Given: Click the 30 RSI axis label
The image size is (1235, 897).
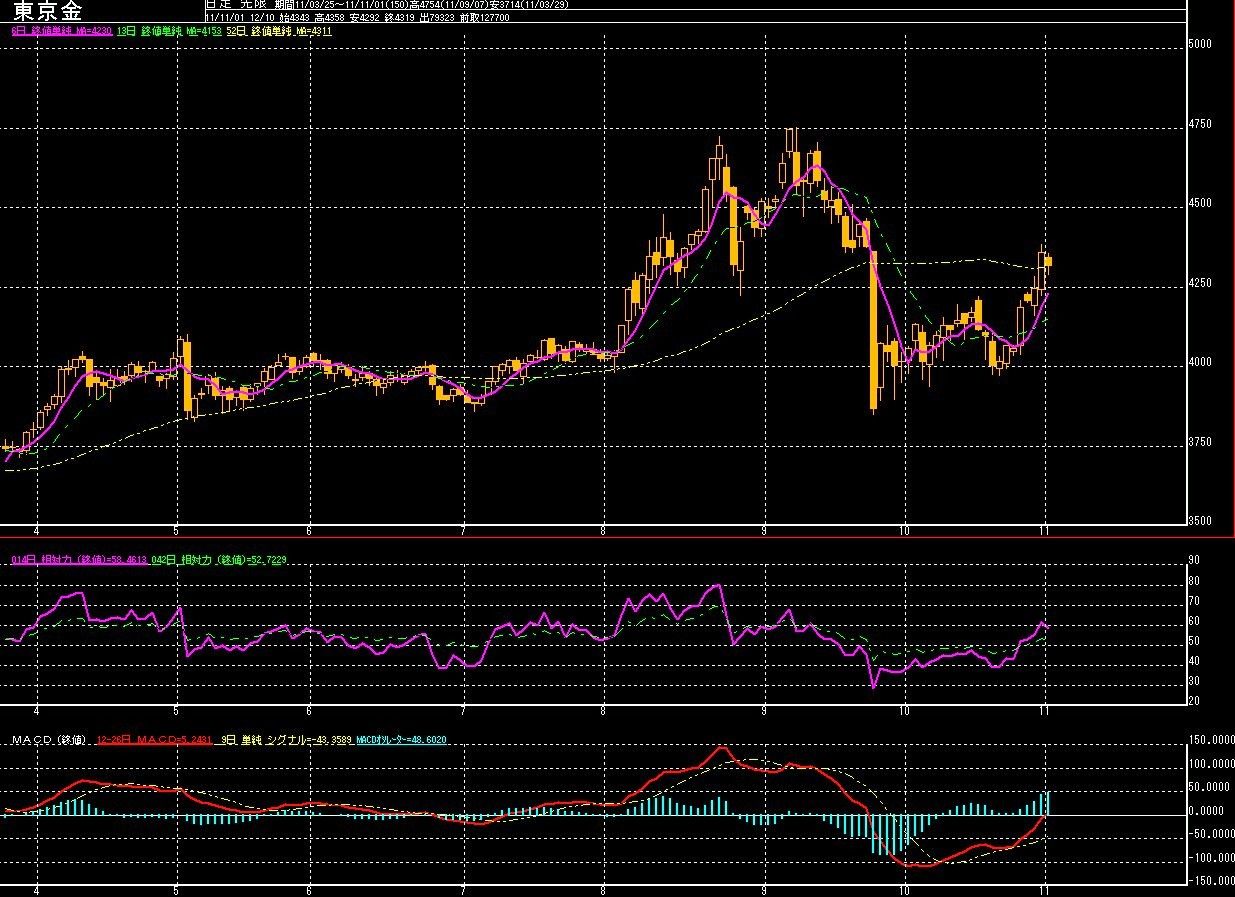Looking at the screenshot, I should (x=1194, y=682).
